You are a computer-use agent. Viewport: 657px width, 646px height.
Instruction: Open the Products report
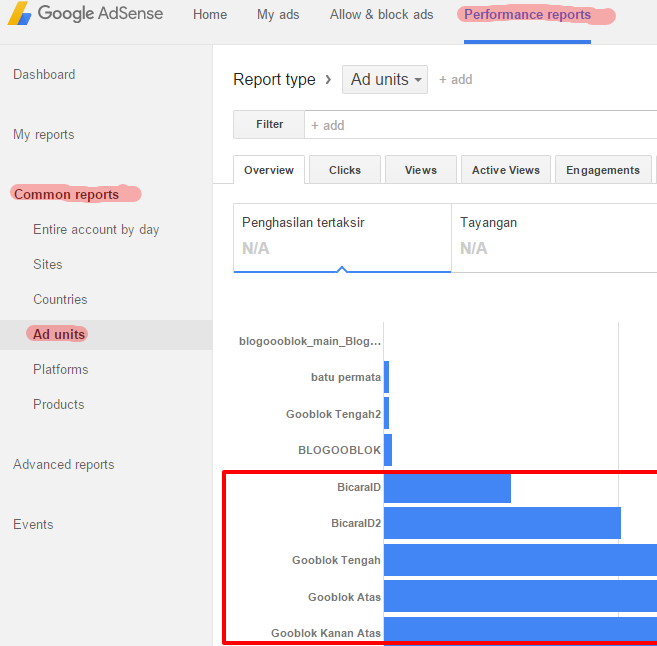[59, 404]
